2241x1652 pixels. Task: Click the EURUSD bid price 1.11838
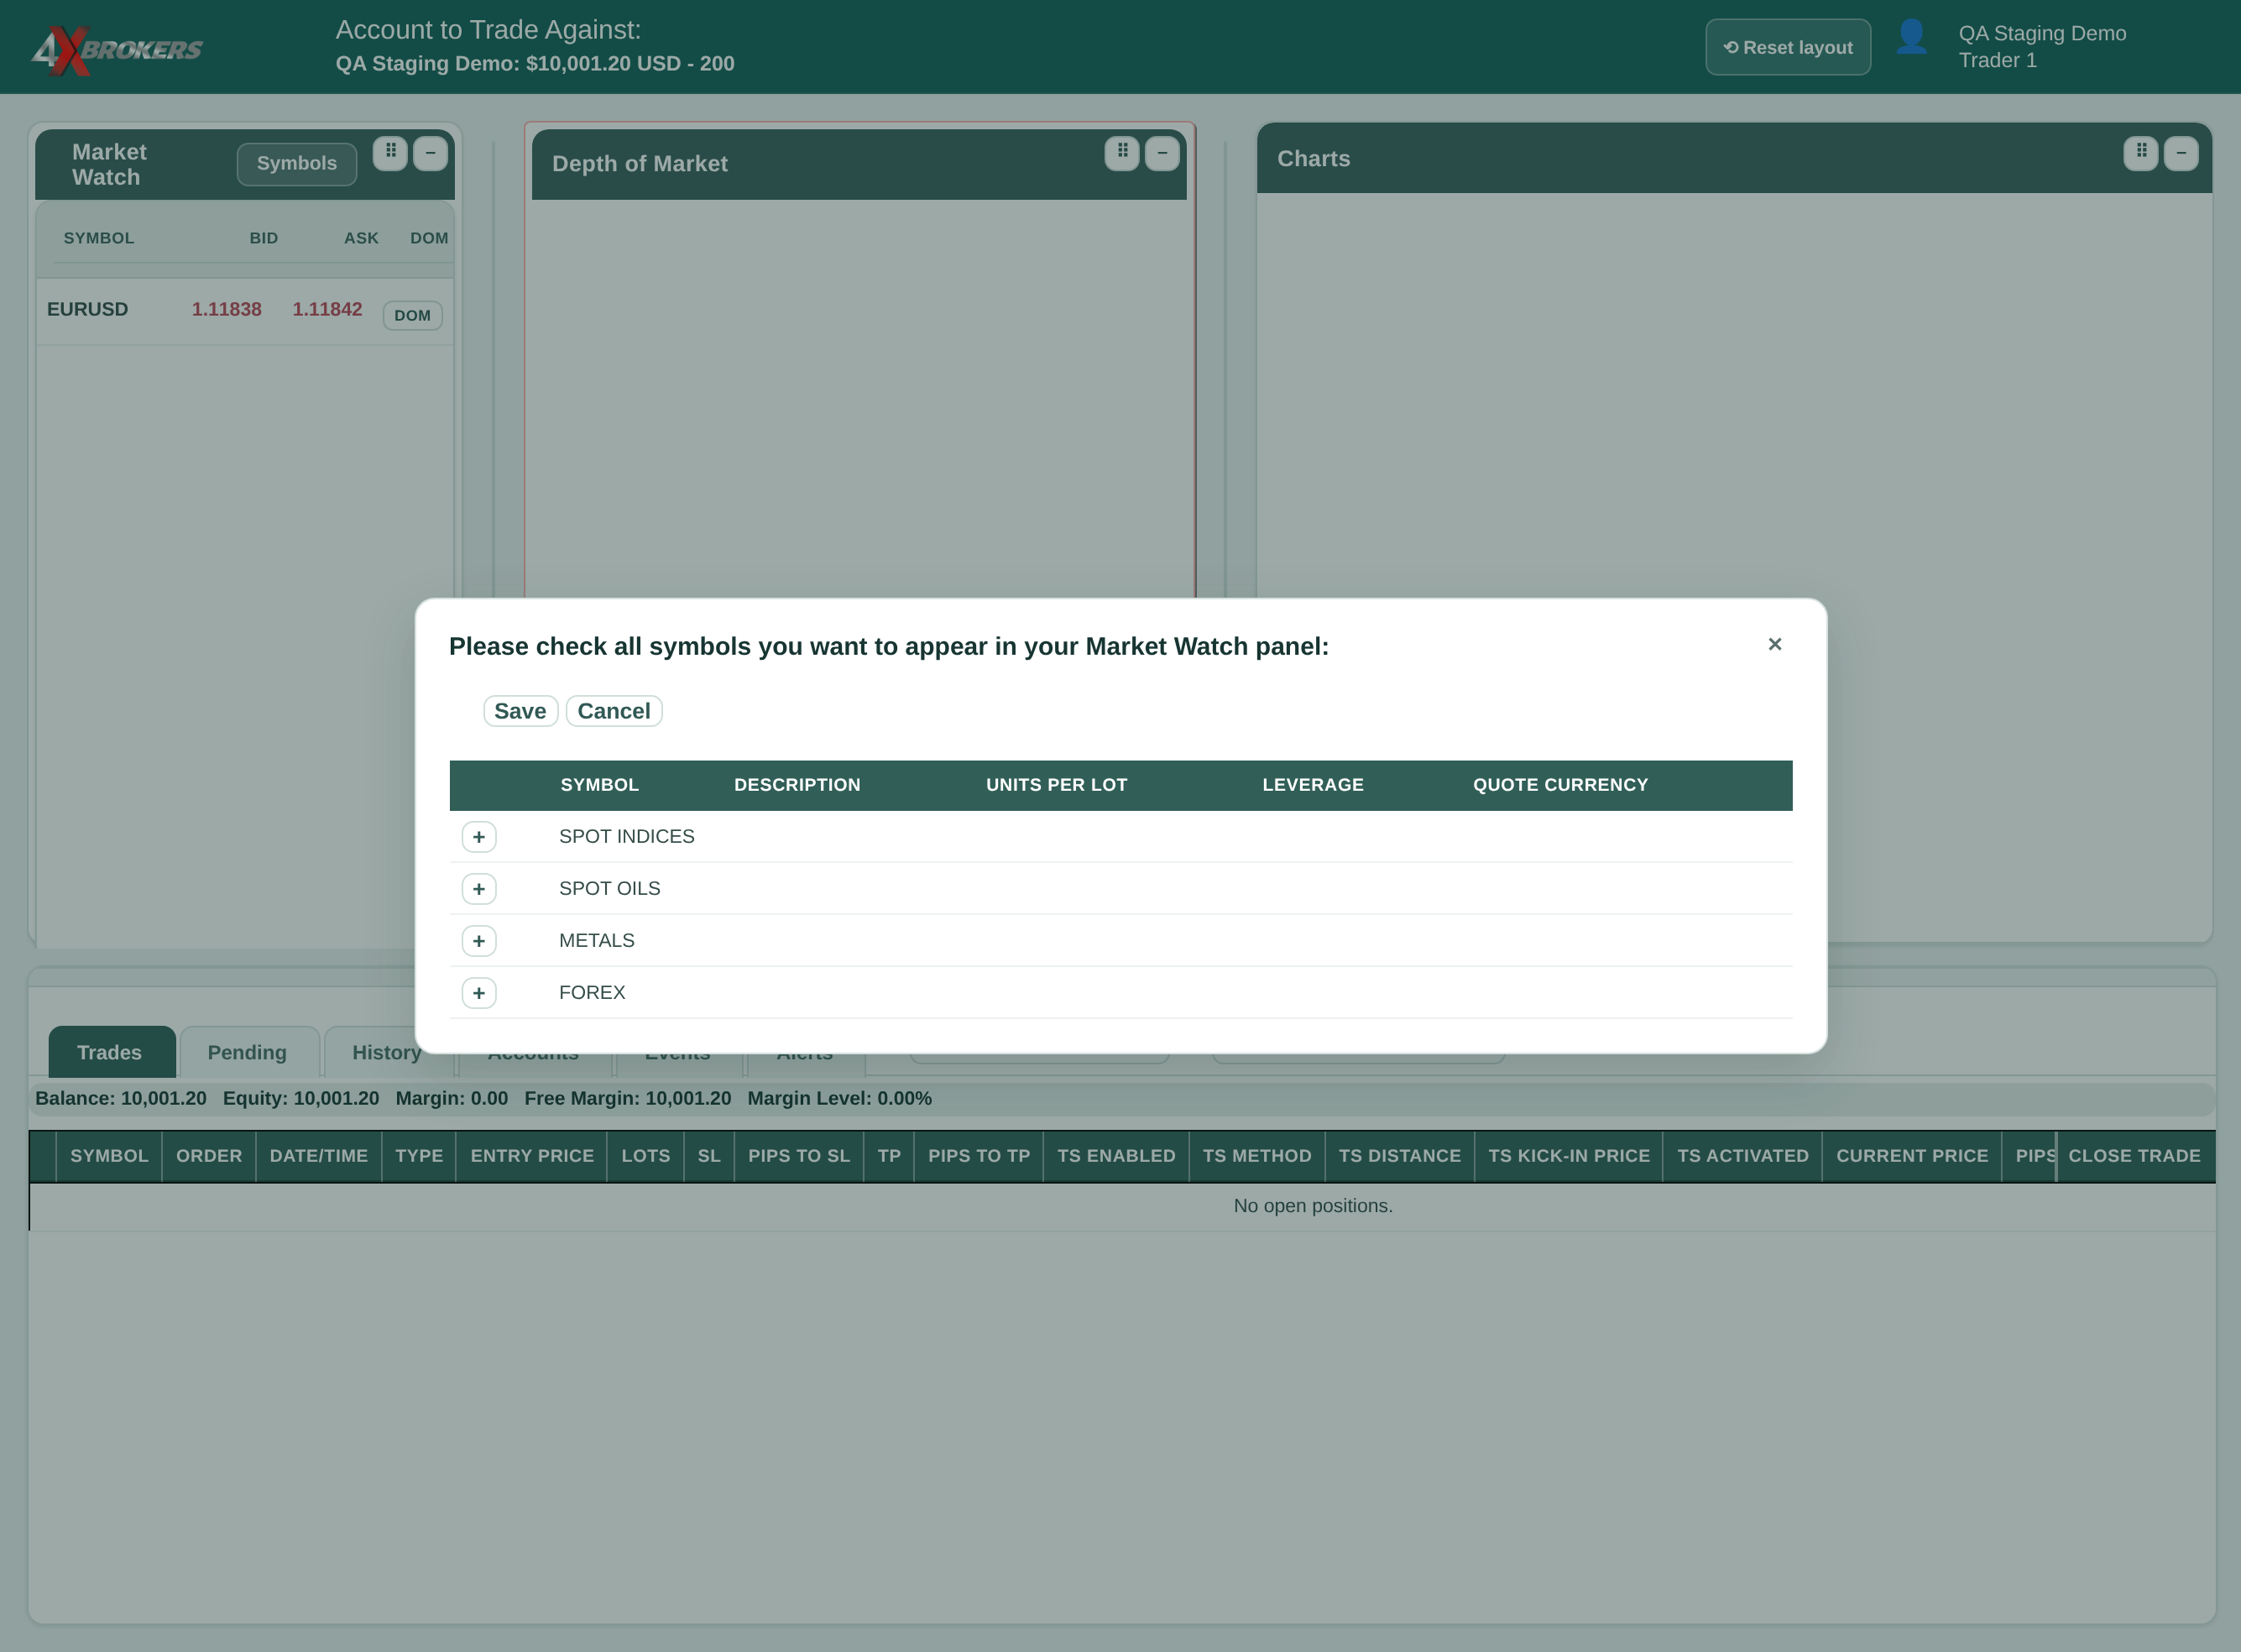pyautogui.click(x=227, y=309)
